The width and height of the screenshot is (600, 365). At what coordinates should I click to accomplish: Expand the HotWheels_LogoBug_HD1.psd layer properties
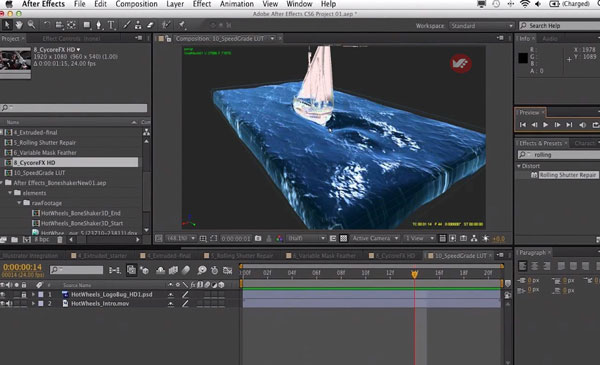[33, 295]
